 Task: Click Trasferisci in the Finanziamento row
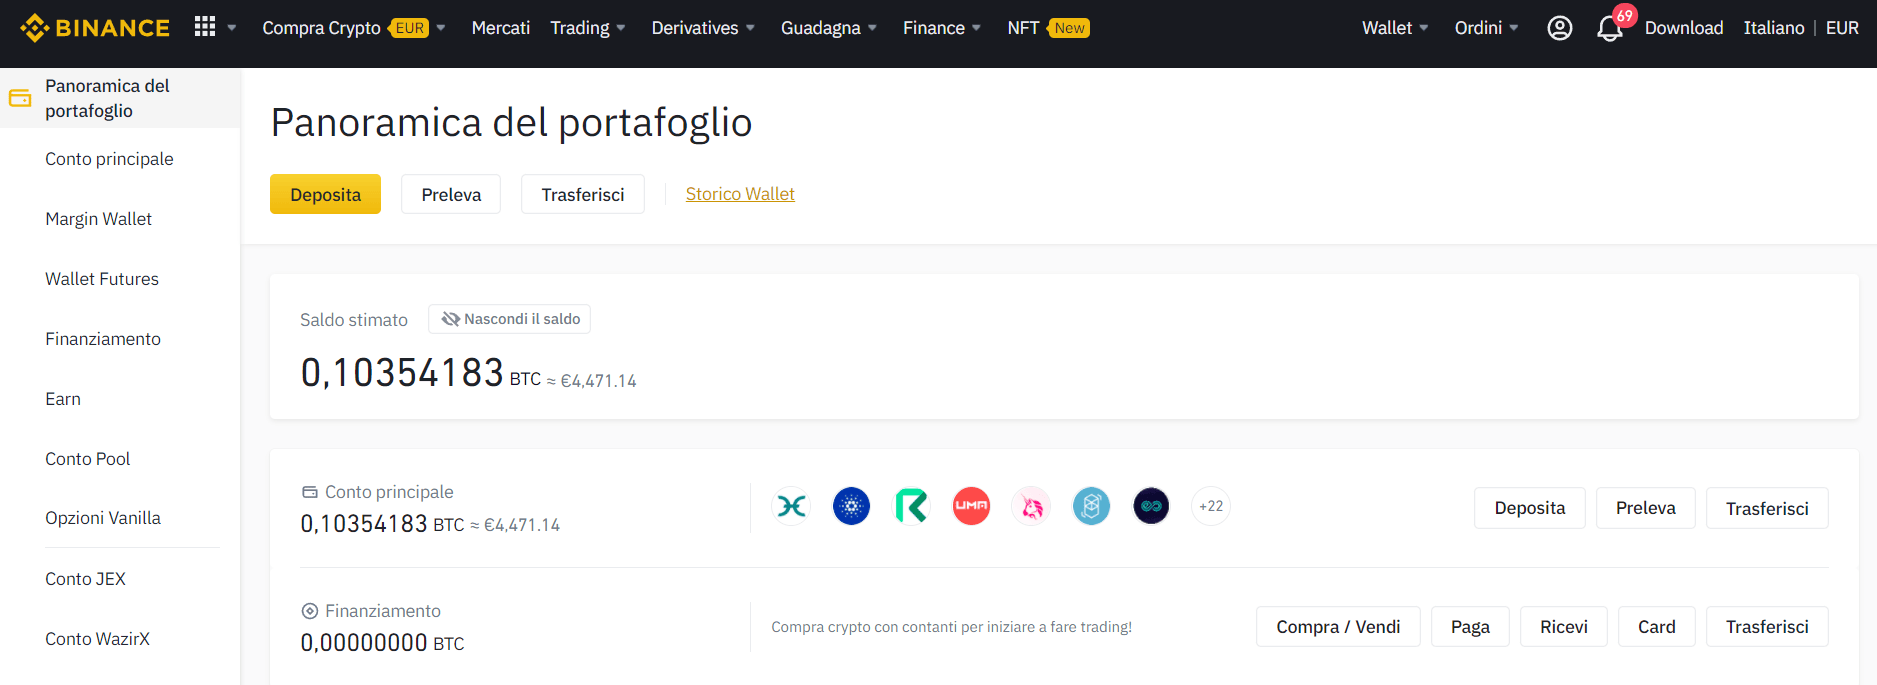(1767, 627)
